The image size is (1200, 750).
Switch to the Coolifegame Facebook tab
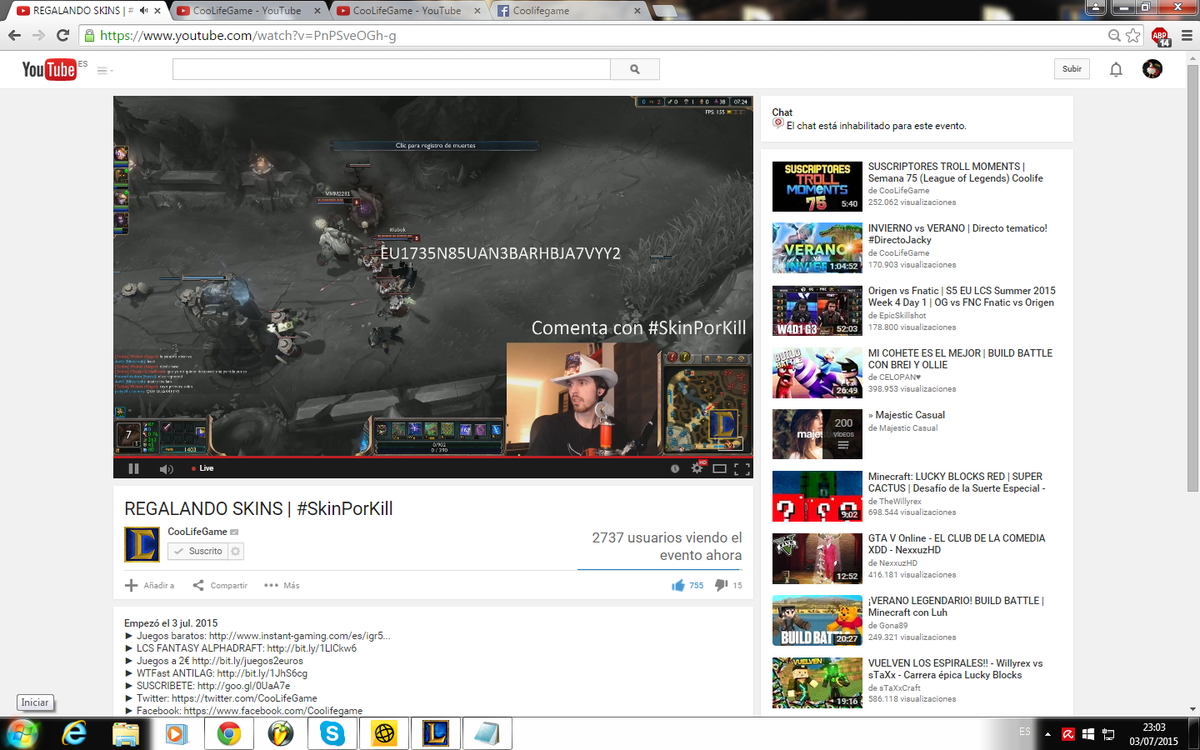tap(568, 11)
